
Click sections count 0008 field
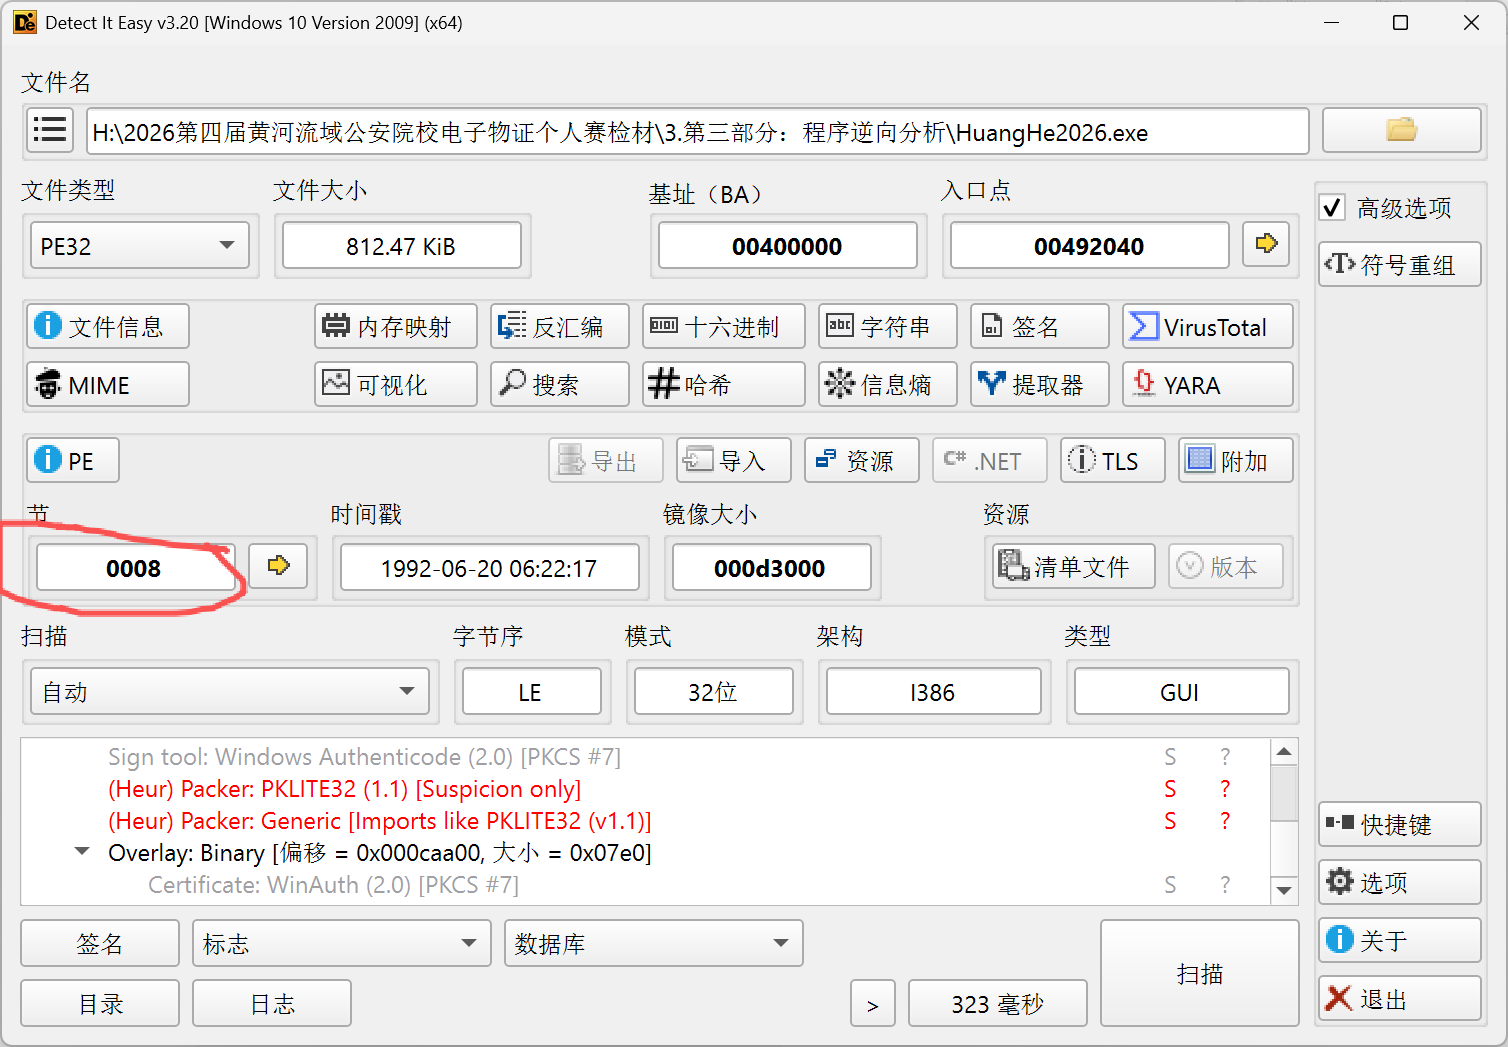tap(136, 568)
